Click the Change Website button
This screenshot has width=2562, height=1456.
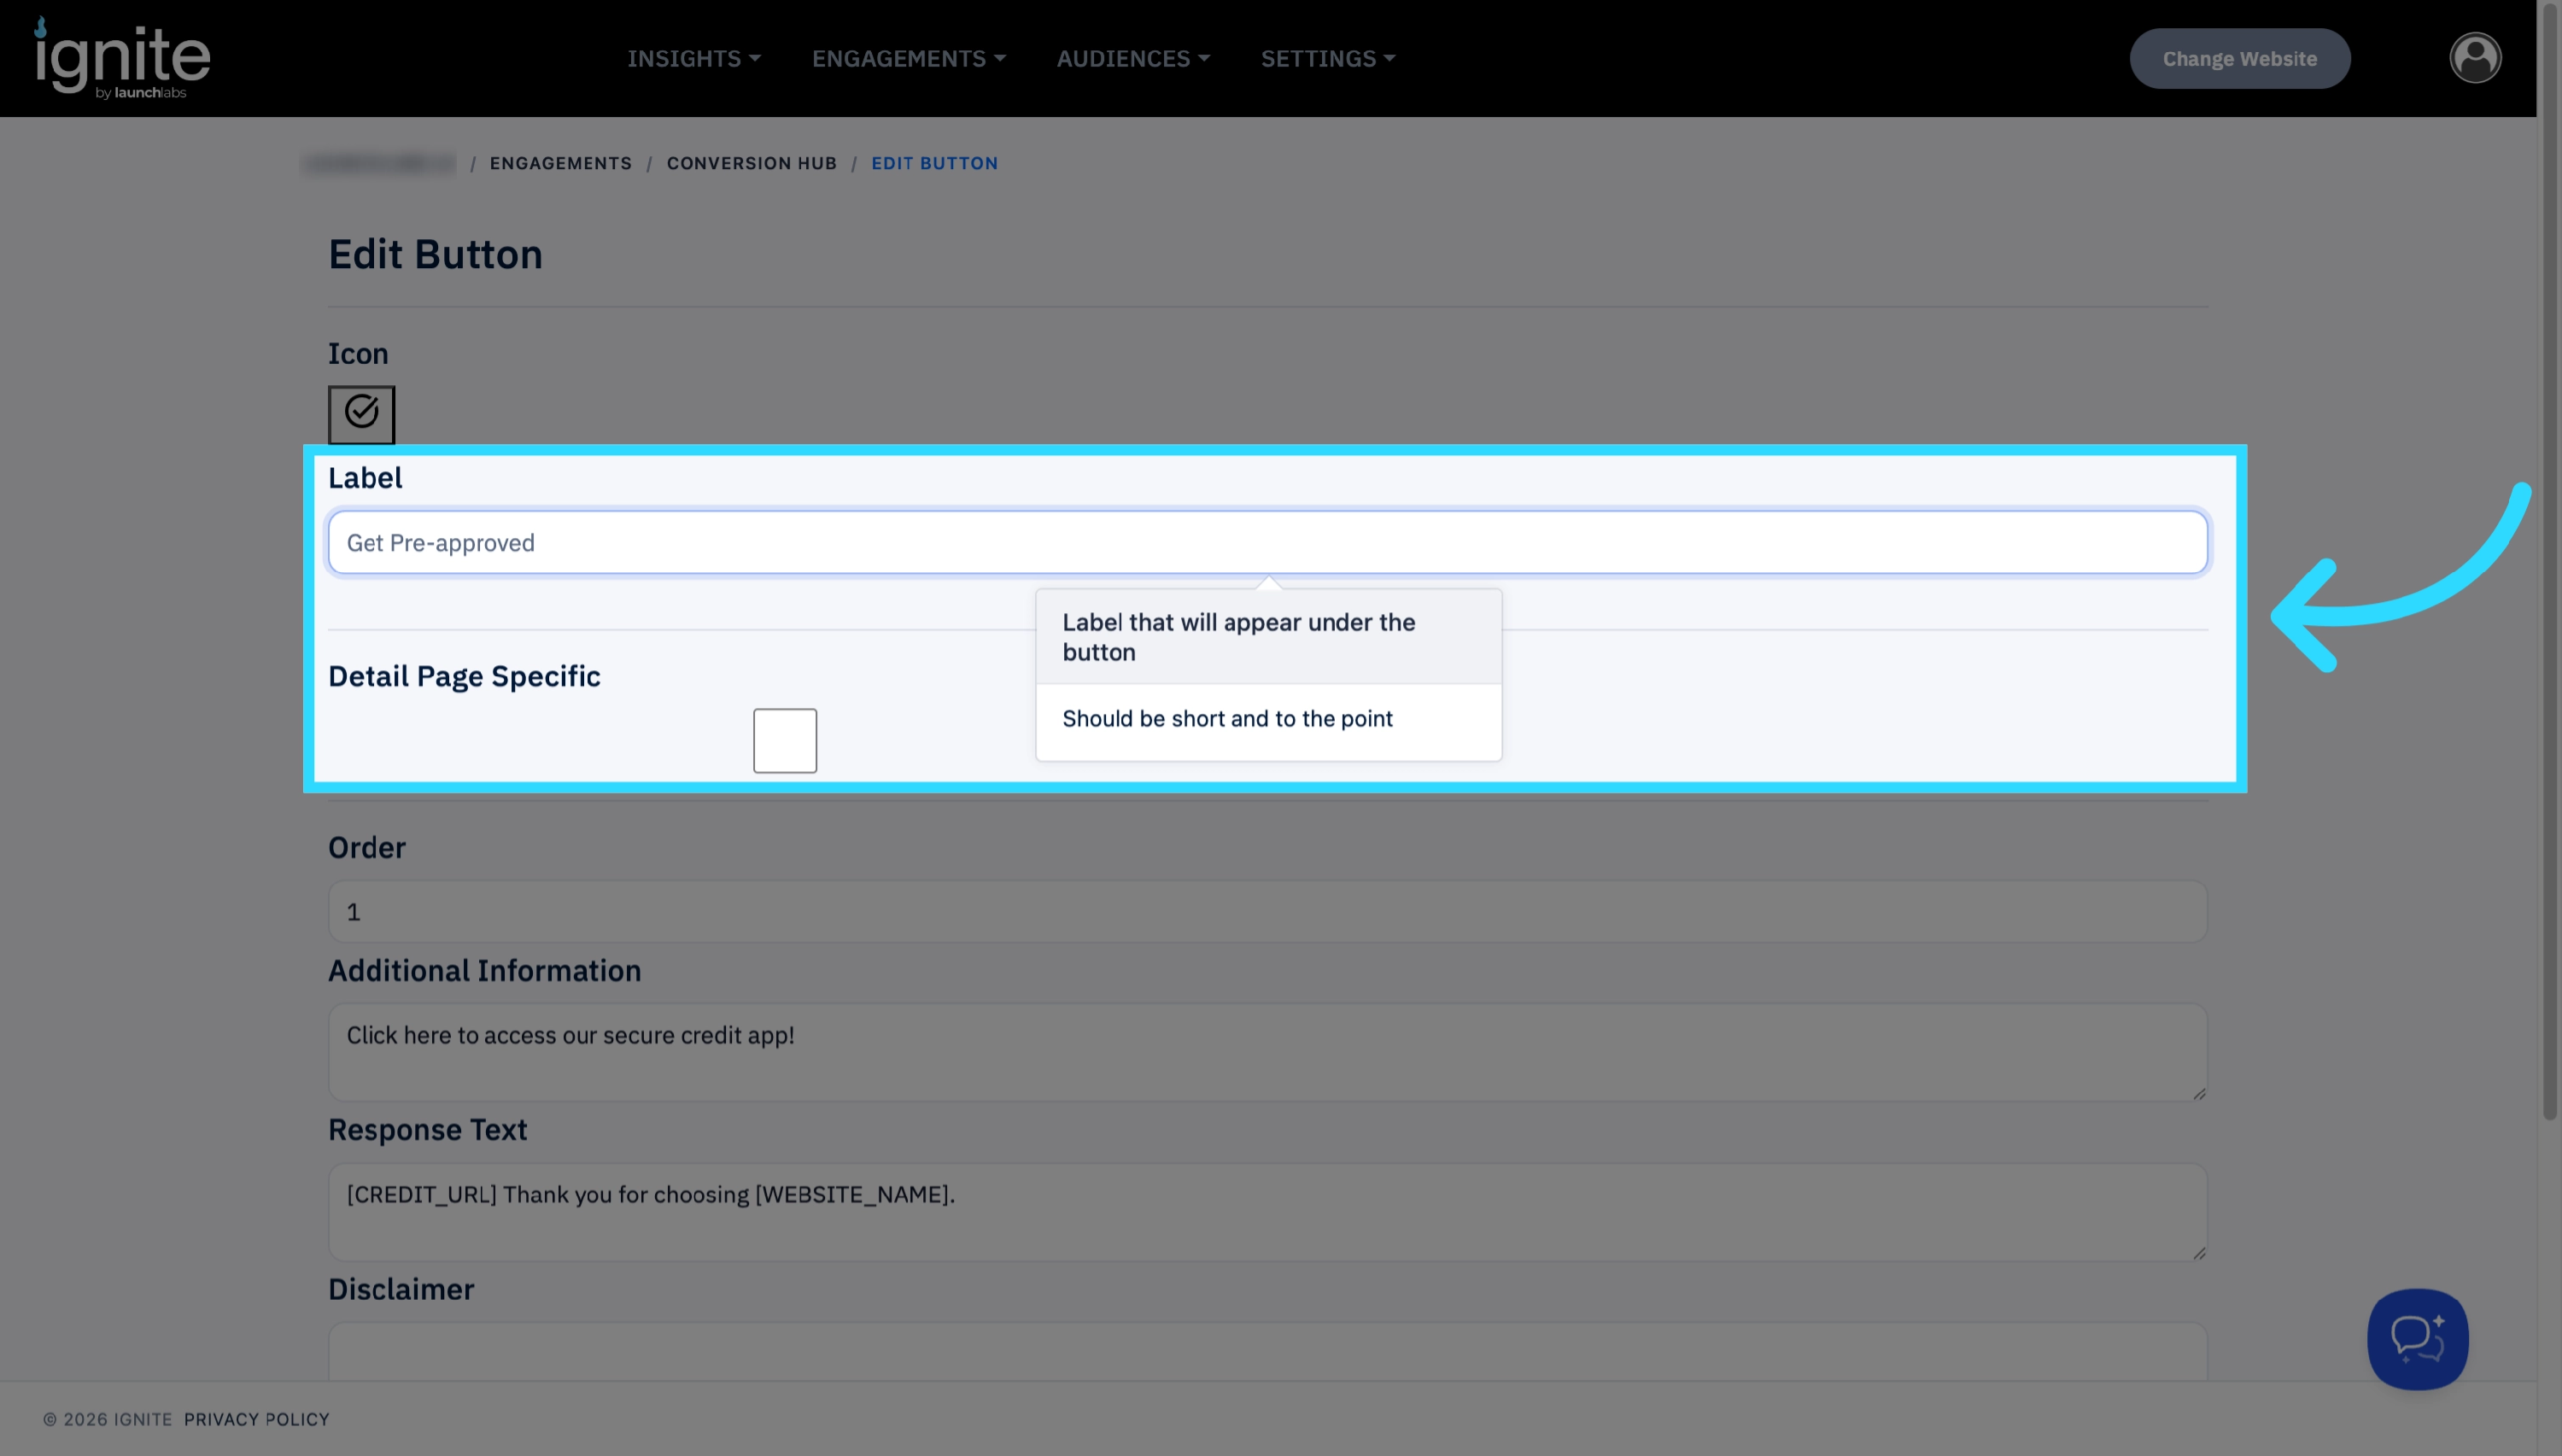coord(2239,58)
